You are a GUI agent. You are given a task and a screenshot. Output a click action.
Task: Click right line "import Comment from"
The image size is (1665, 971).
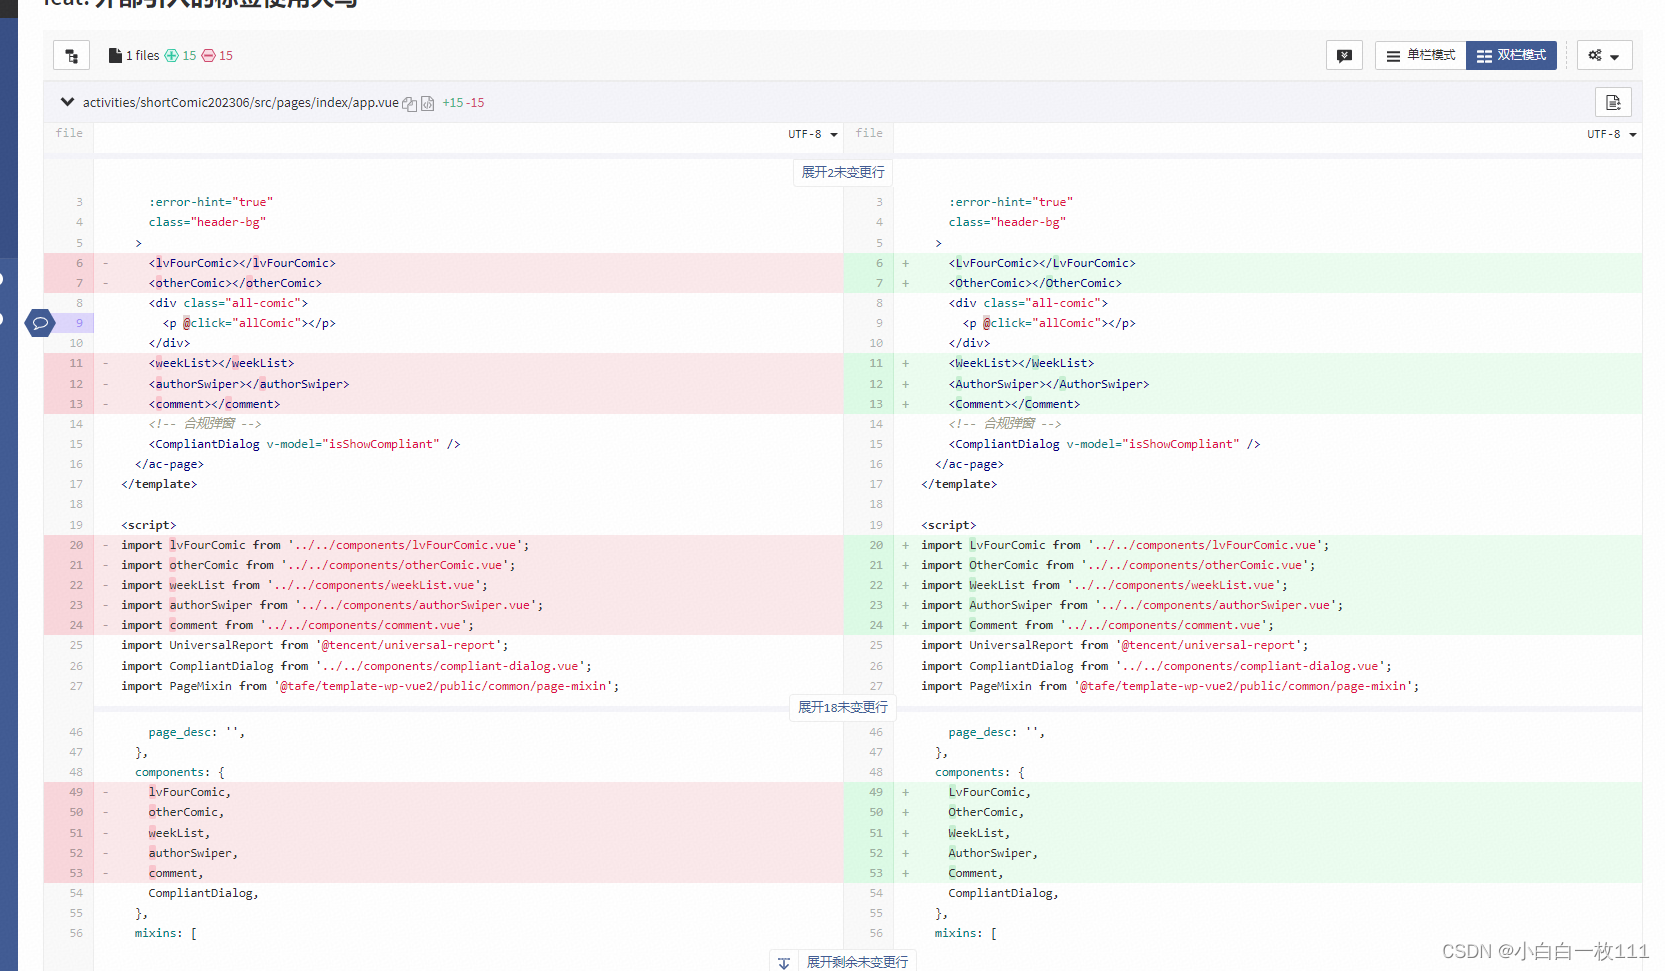(x=1097, y=625)
